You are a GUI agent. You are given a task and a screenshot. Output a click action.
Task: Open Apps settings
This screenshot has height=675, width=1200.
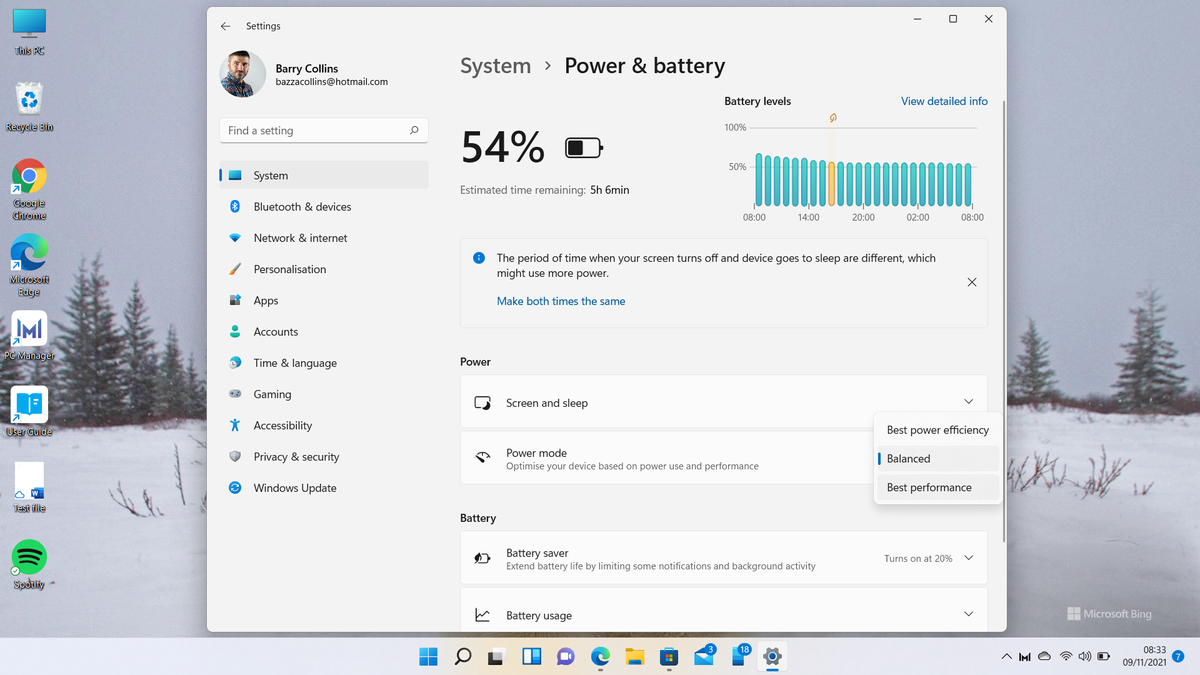click(265, 300)
